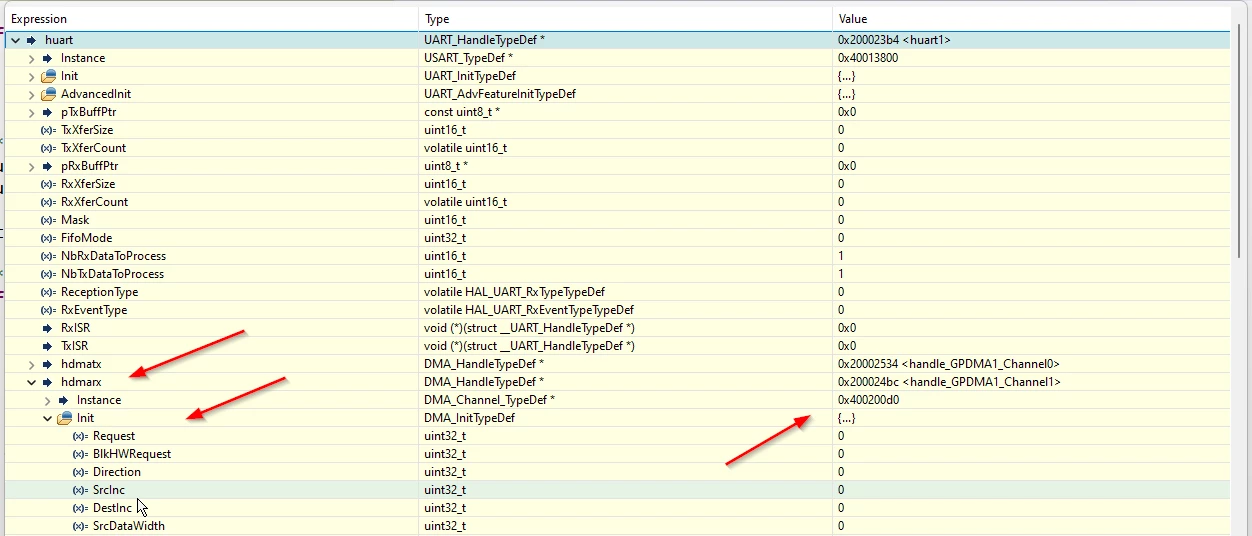The image size is (1252, 536).
Task: Select the Mask expression row
Action: pyautogui.click(x=617, y=220)
